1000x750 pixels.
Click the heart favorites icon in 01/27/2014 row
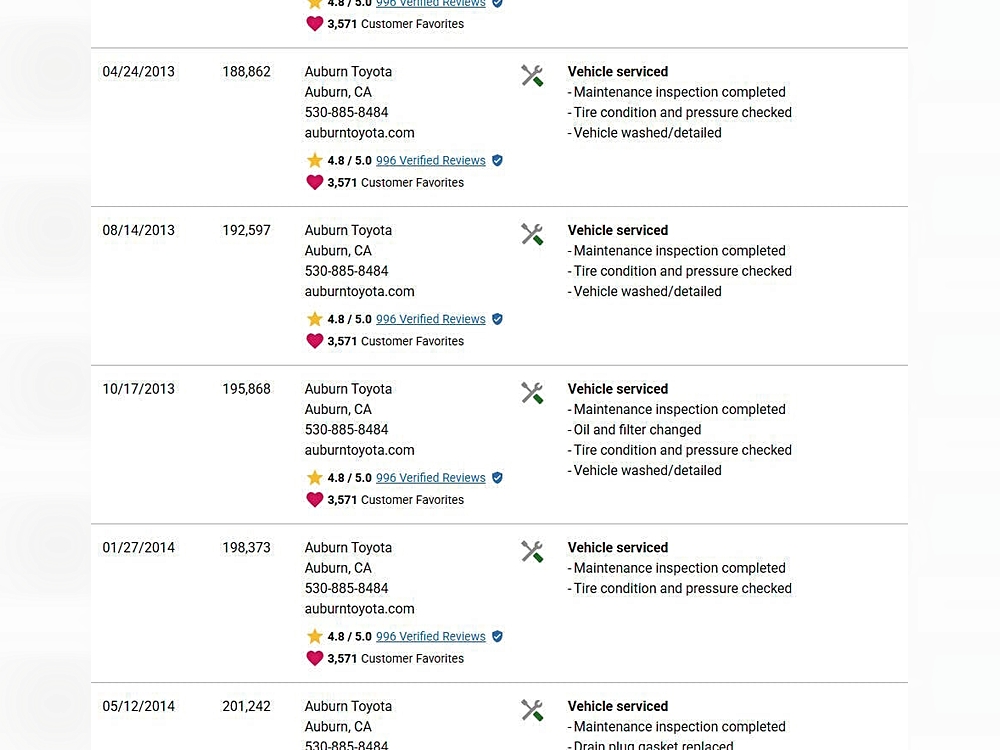(x=315, y=658)
